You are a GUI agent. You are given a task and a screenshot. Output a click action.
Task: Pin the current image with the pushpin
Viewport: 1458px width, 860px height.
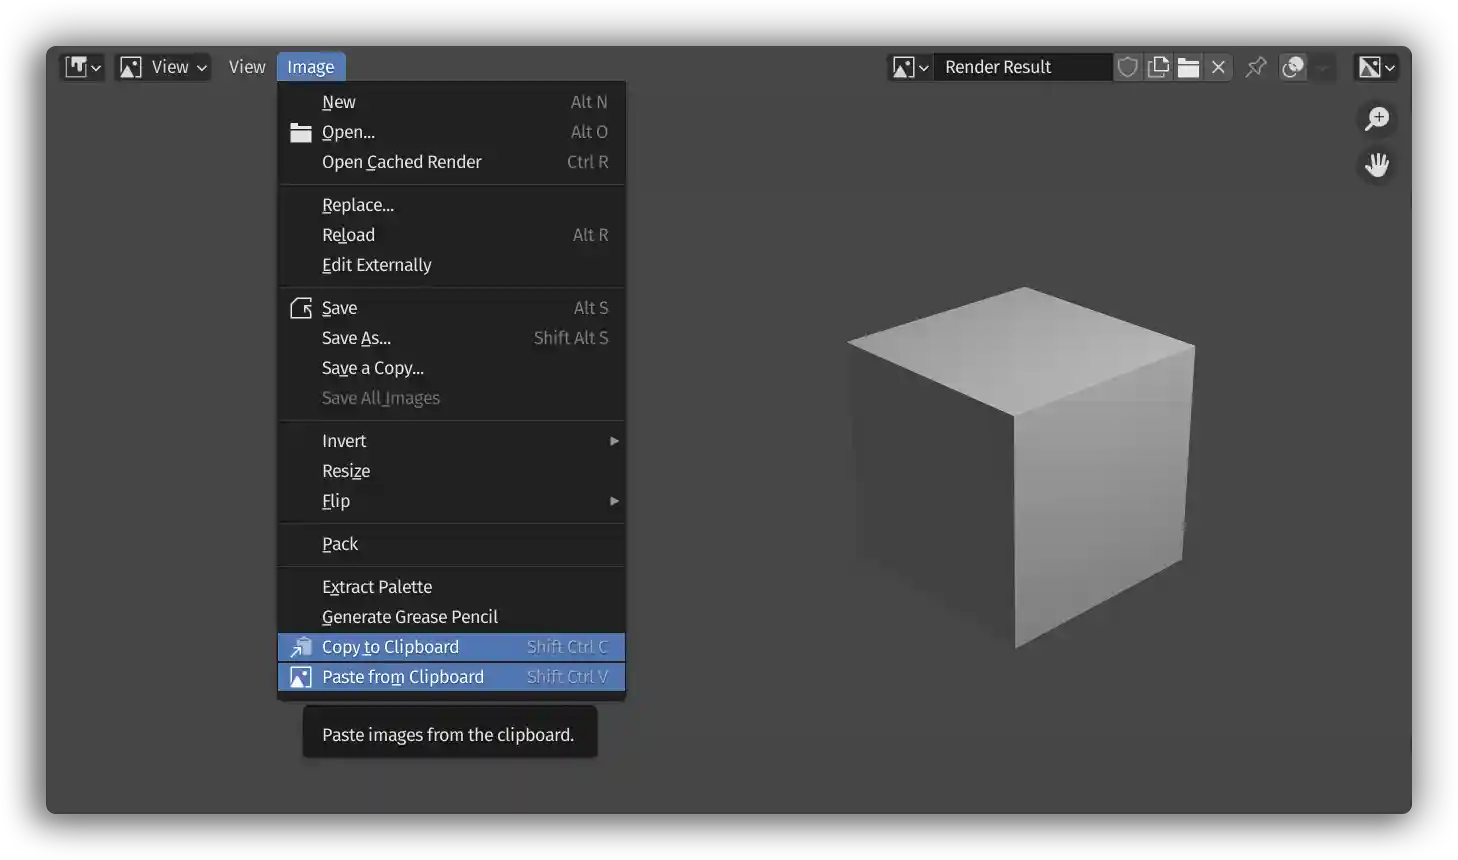pos(1256,66)
